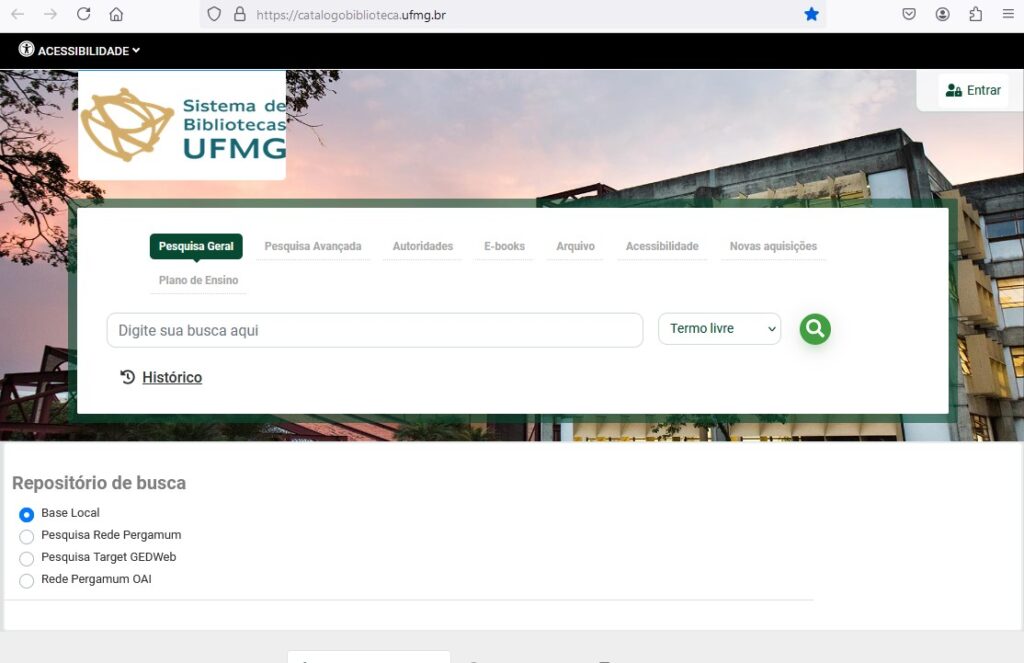
Task: Choose Pesquisa Target GEDWeb radio option
Action: pos(27,558)
